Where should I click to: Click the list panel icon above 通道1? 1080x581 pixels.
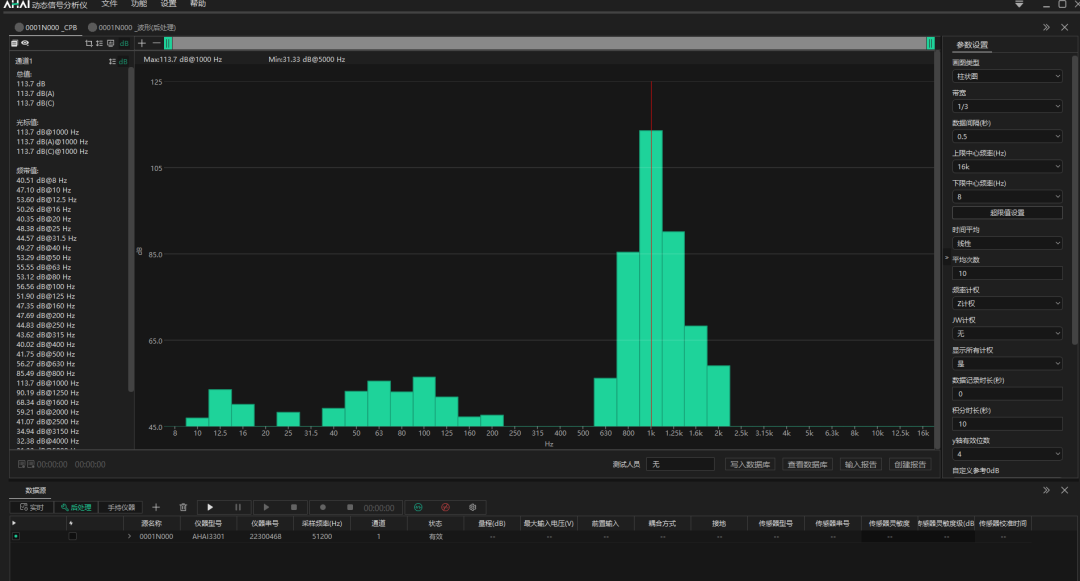click(14, 43)
